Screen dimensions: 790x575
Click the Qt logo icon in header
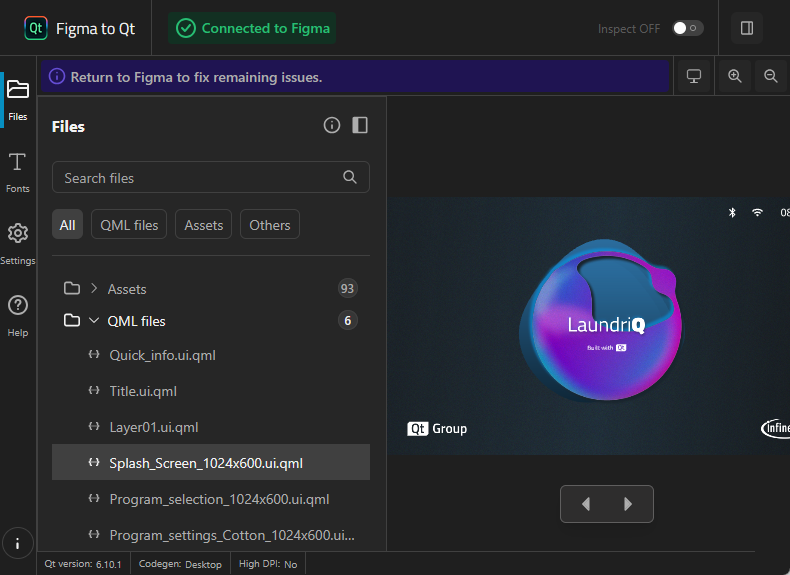coord(36,28)
